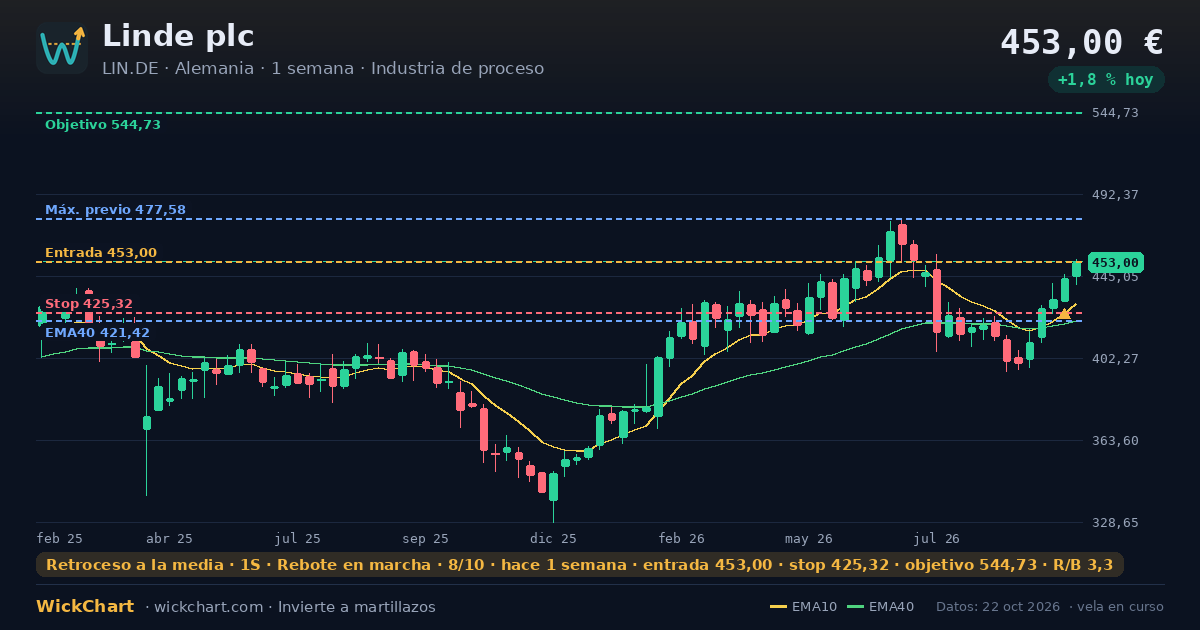Click the feb 25 date axis label
The height and width of the screenshot is (630, 1200).
pyautogui.click(x=60, y=538)
